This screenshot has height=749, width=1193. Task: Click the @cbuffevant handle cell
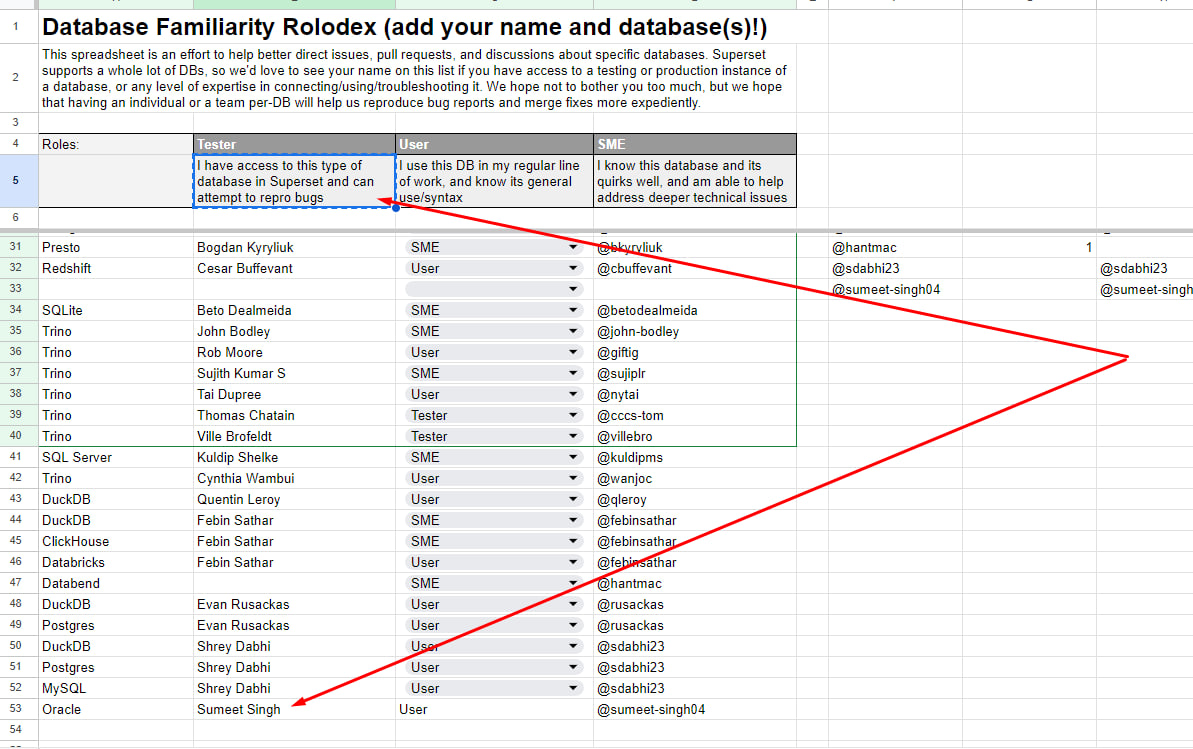click(x=695, y=268)
